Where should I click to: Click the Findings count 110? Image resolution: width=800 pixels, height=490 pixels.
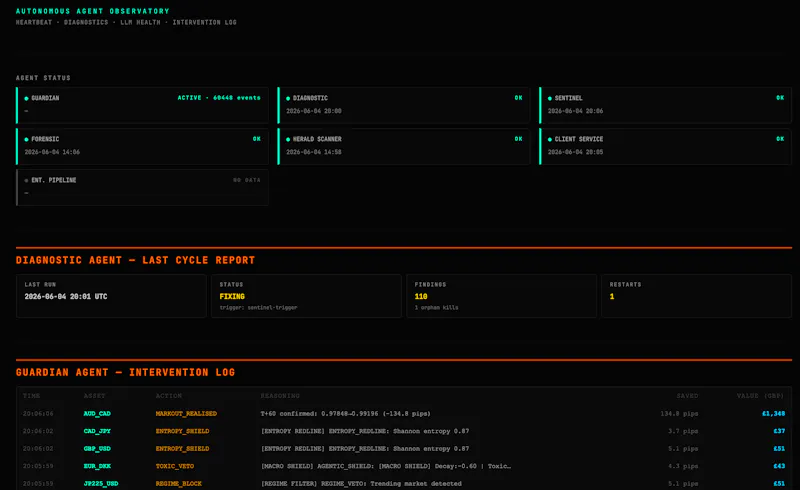(x=421, y=297)
